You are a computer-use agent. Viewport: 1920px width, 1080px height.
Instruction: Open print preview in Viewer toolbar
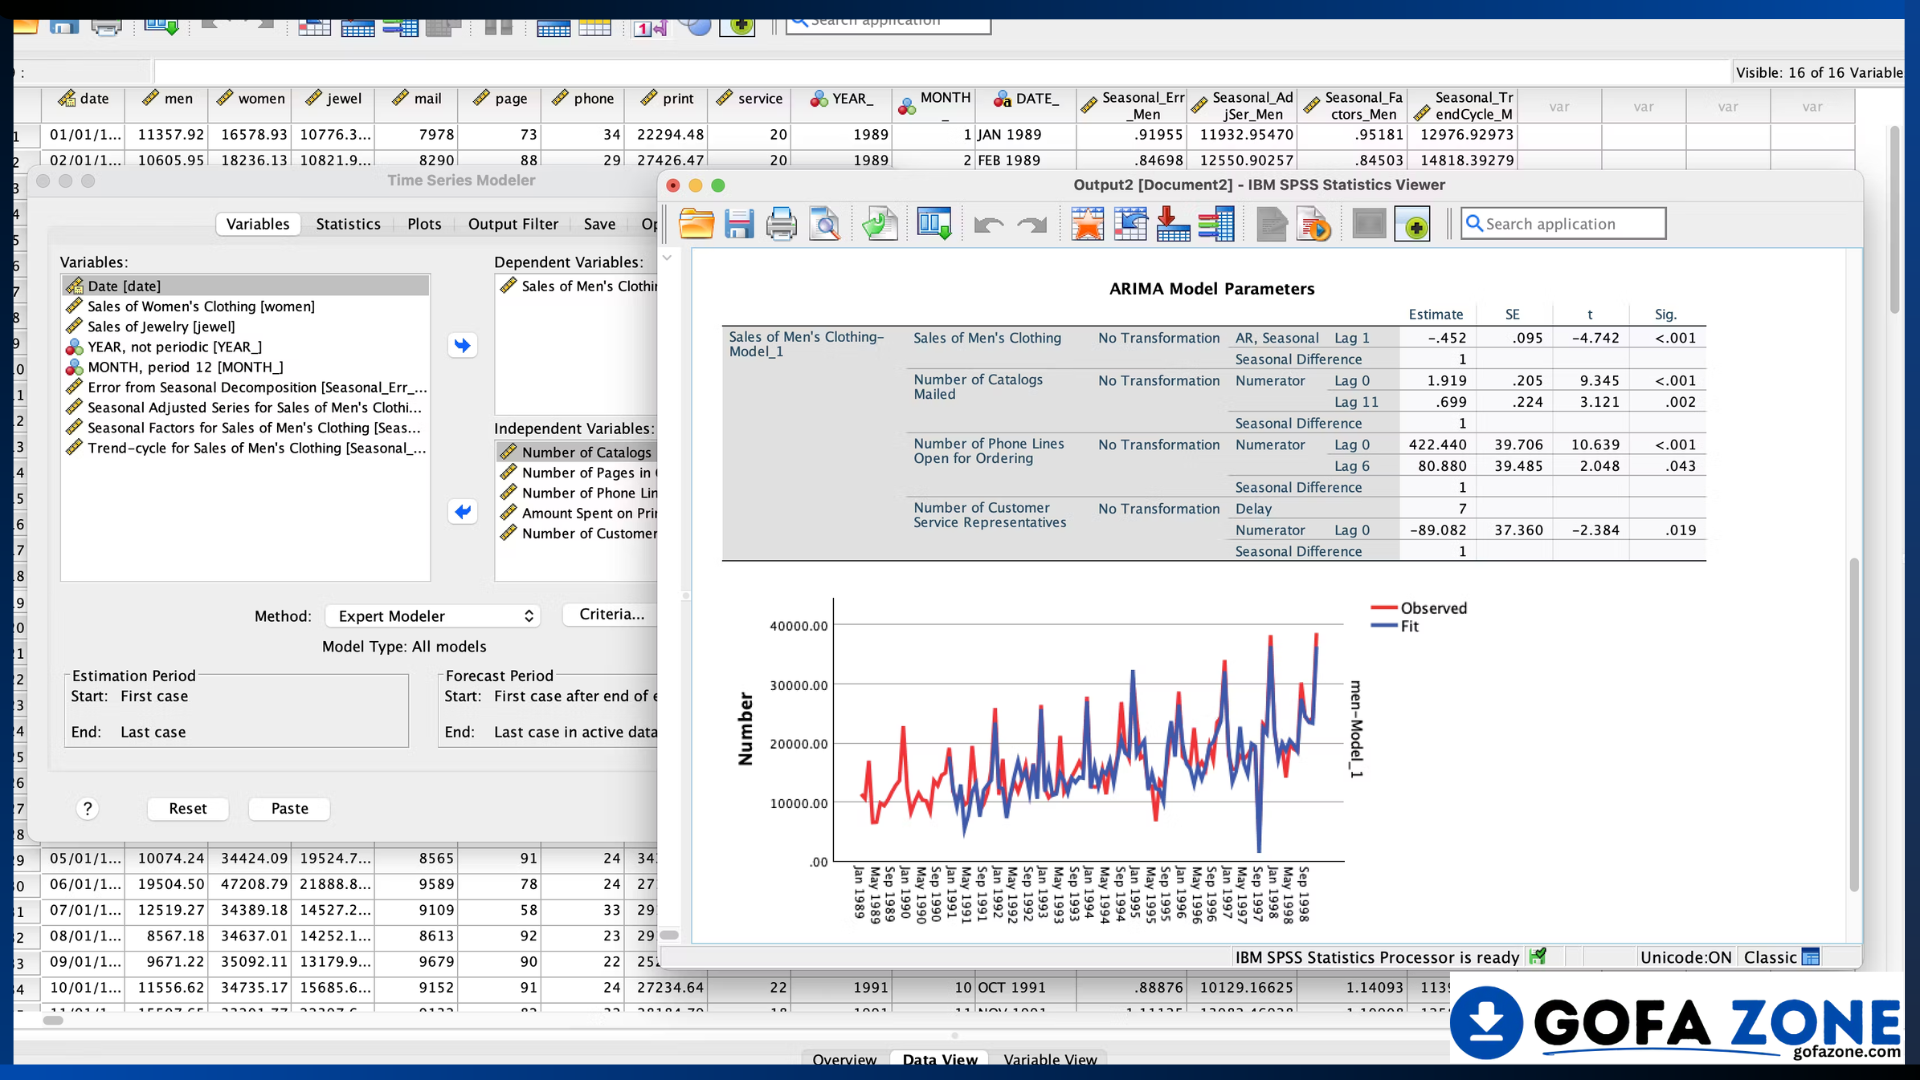[825, 224]
